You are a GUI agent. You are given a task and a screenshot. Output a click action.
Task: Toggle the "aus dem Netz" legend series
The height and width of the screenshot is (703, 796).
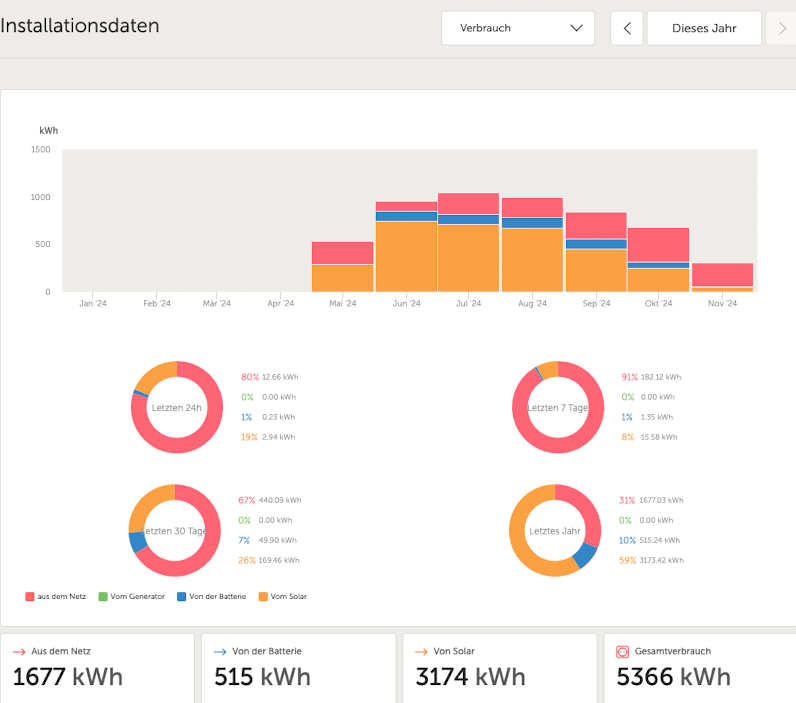point(56,596)
